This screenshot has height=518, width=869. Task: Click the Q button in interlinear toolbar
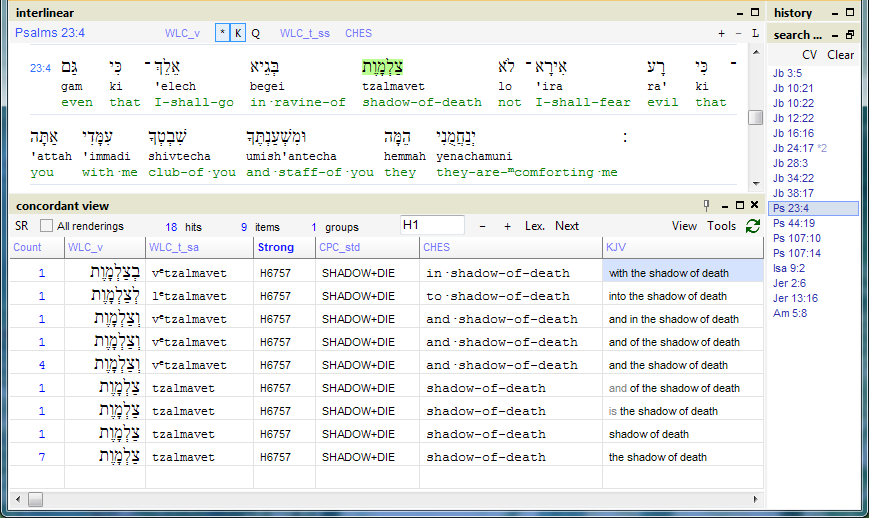click(x=255, y=33)
